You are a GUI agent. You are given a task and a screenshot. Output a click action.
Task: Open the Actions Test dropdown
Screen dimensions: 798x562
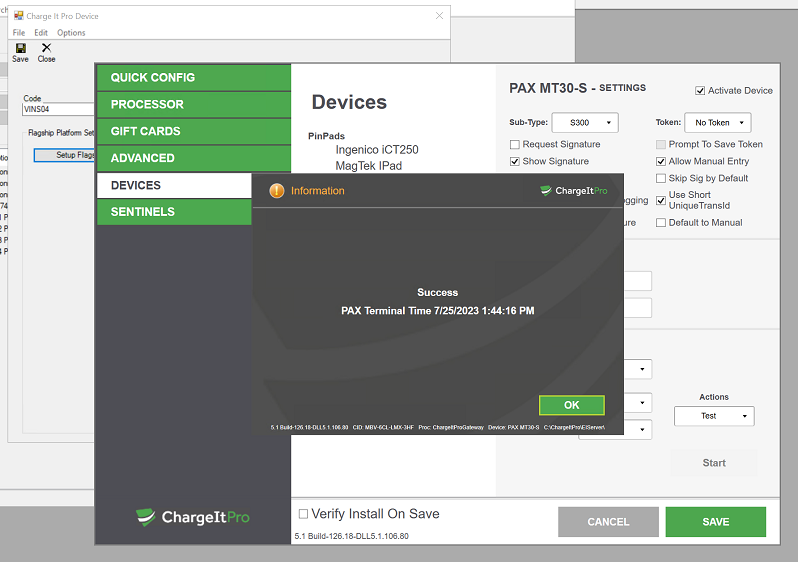[714, 416]
